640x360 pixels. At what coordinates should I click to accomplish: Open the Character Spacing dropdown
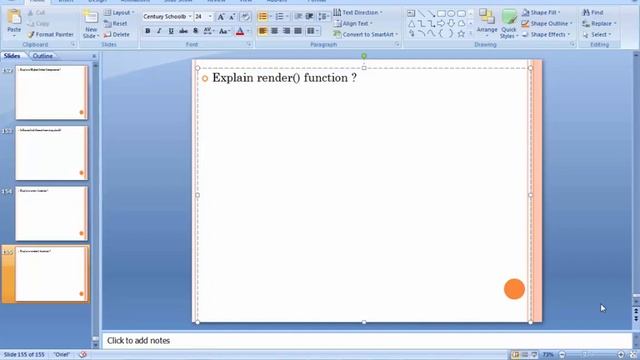point(208,31)
